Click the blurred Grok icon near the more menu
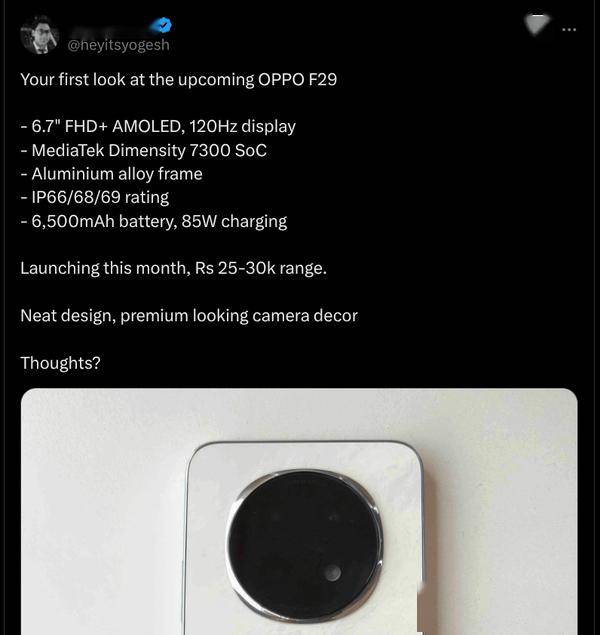Screen dimensions: 600x635 click(x=537, y=25)
